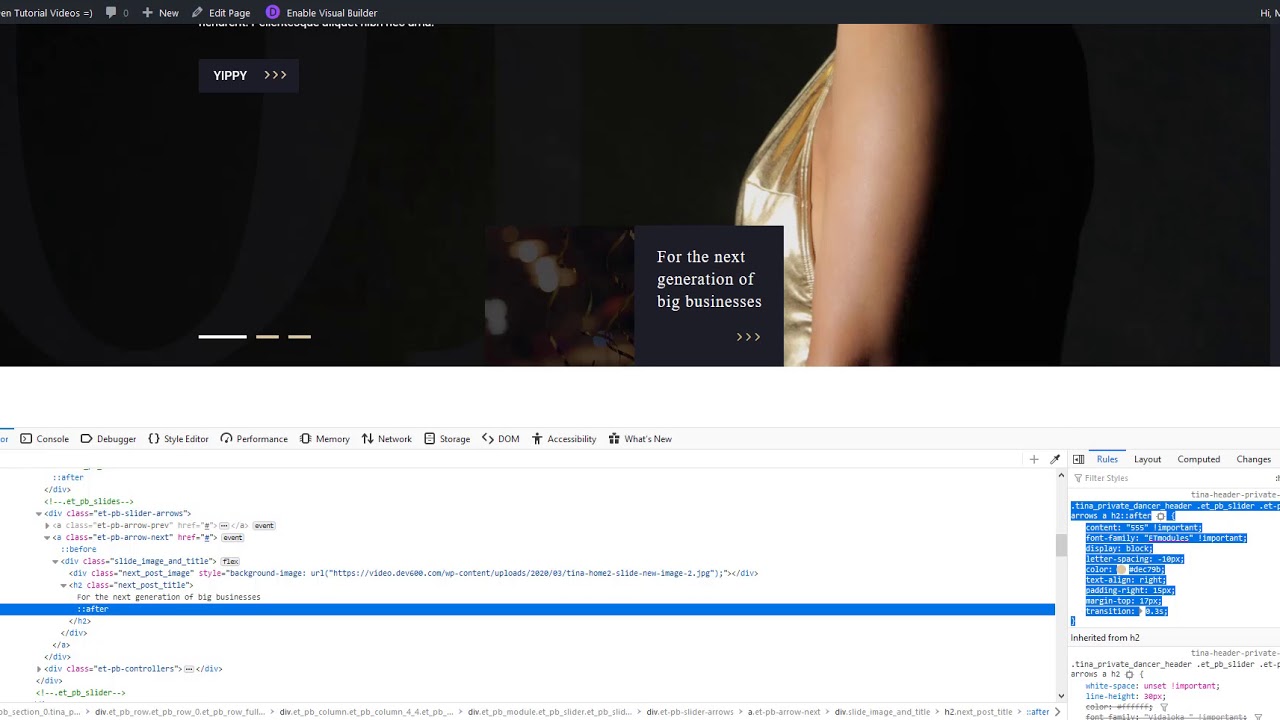Click selector highlighter icon next to h2::after
Viewport: 1280px width, 720px height.
point(1160,516)
